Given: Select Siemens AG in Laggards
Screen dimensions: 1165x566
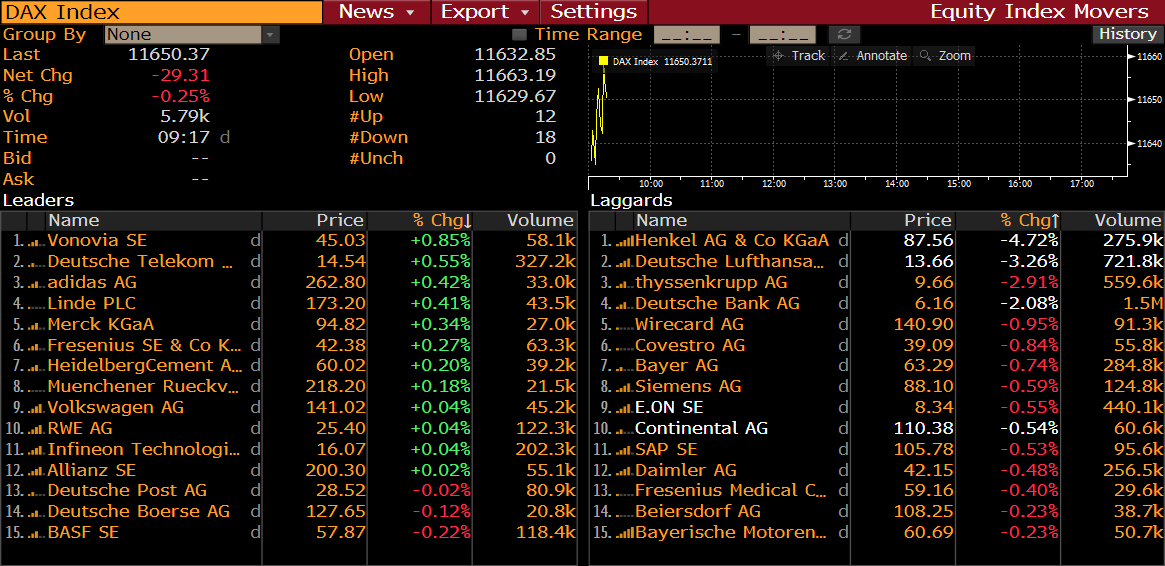Looking at the screenshot, I should [688, 387].
